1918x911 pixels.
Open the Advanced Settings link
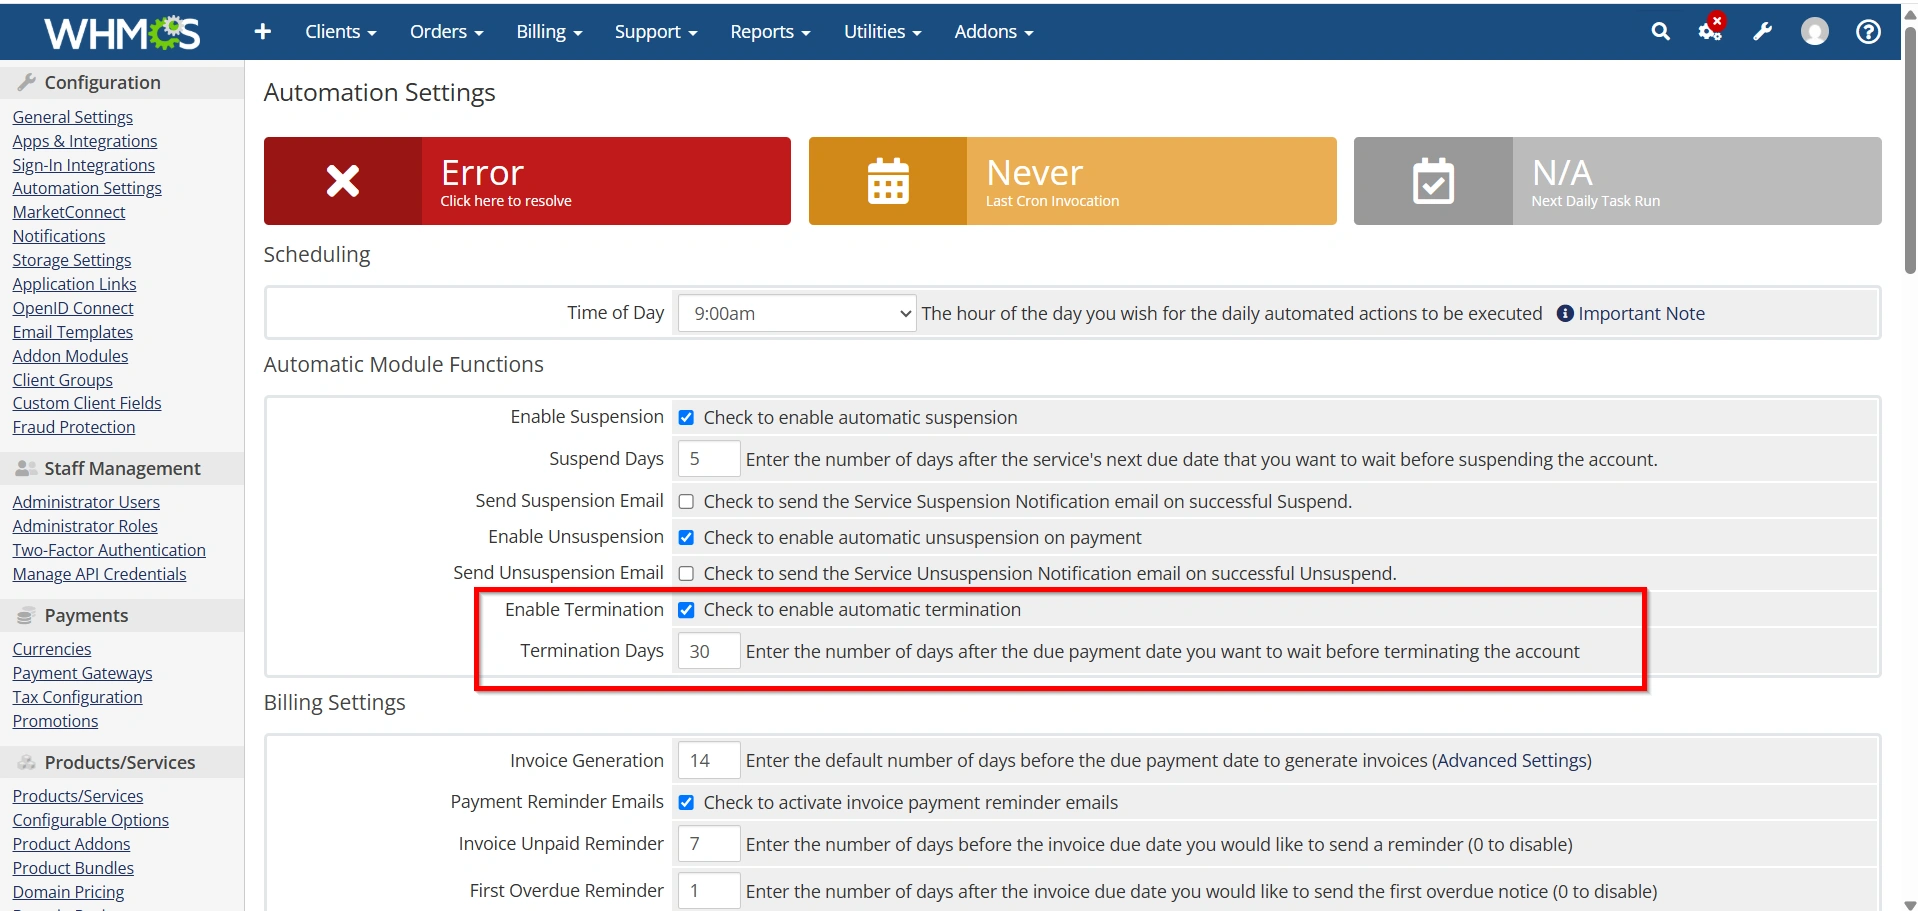pyautogui.click(x=1513, y=761)
